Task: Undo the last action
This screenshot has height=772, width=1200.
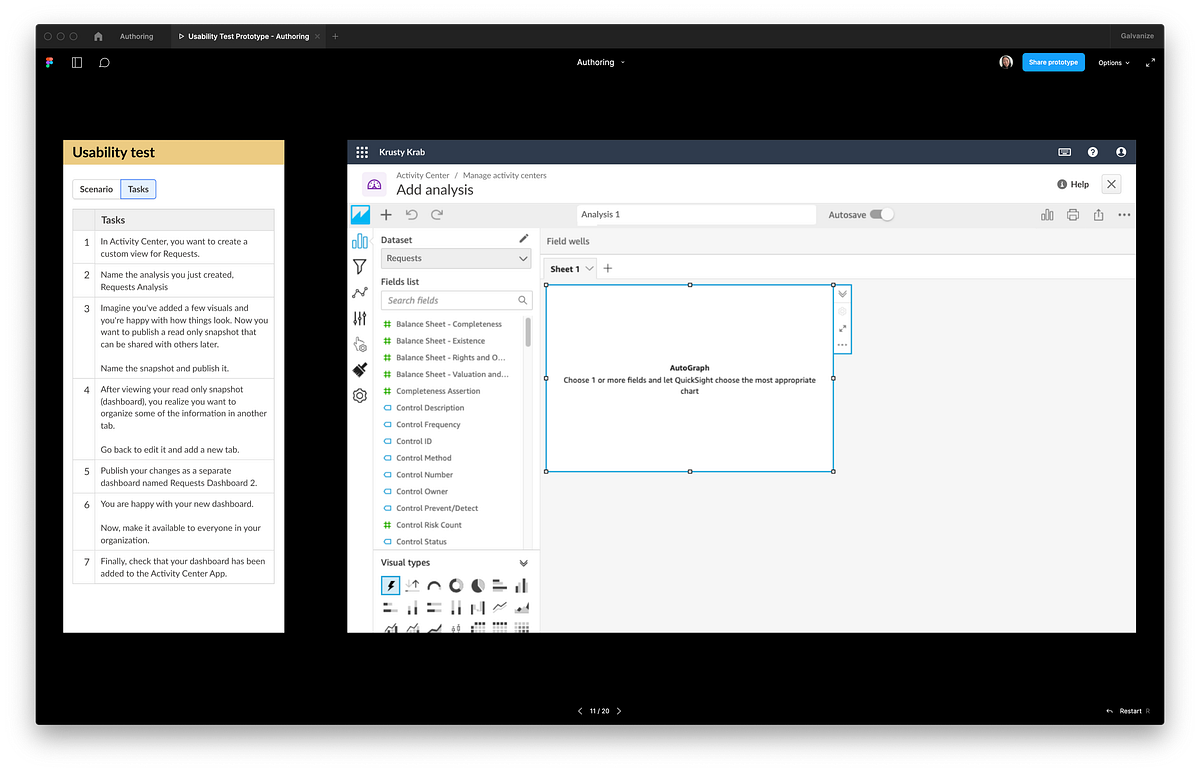Action: (411, 215)
